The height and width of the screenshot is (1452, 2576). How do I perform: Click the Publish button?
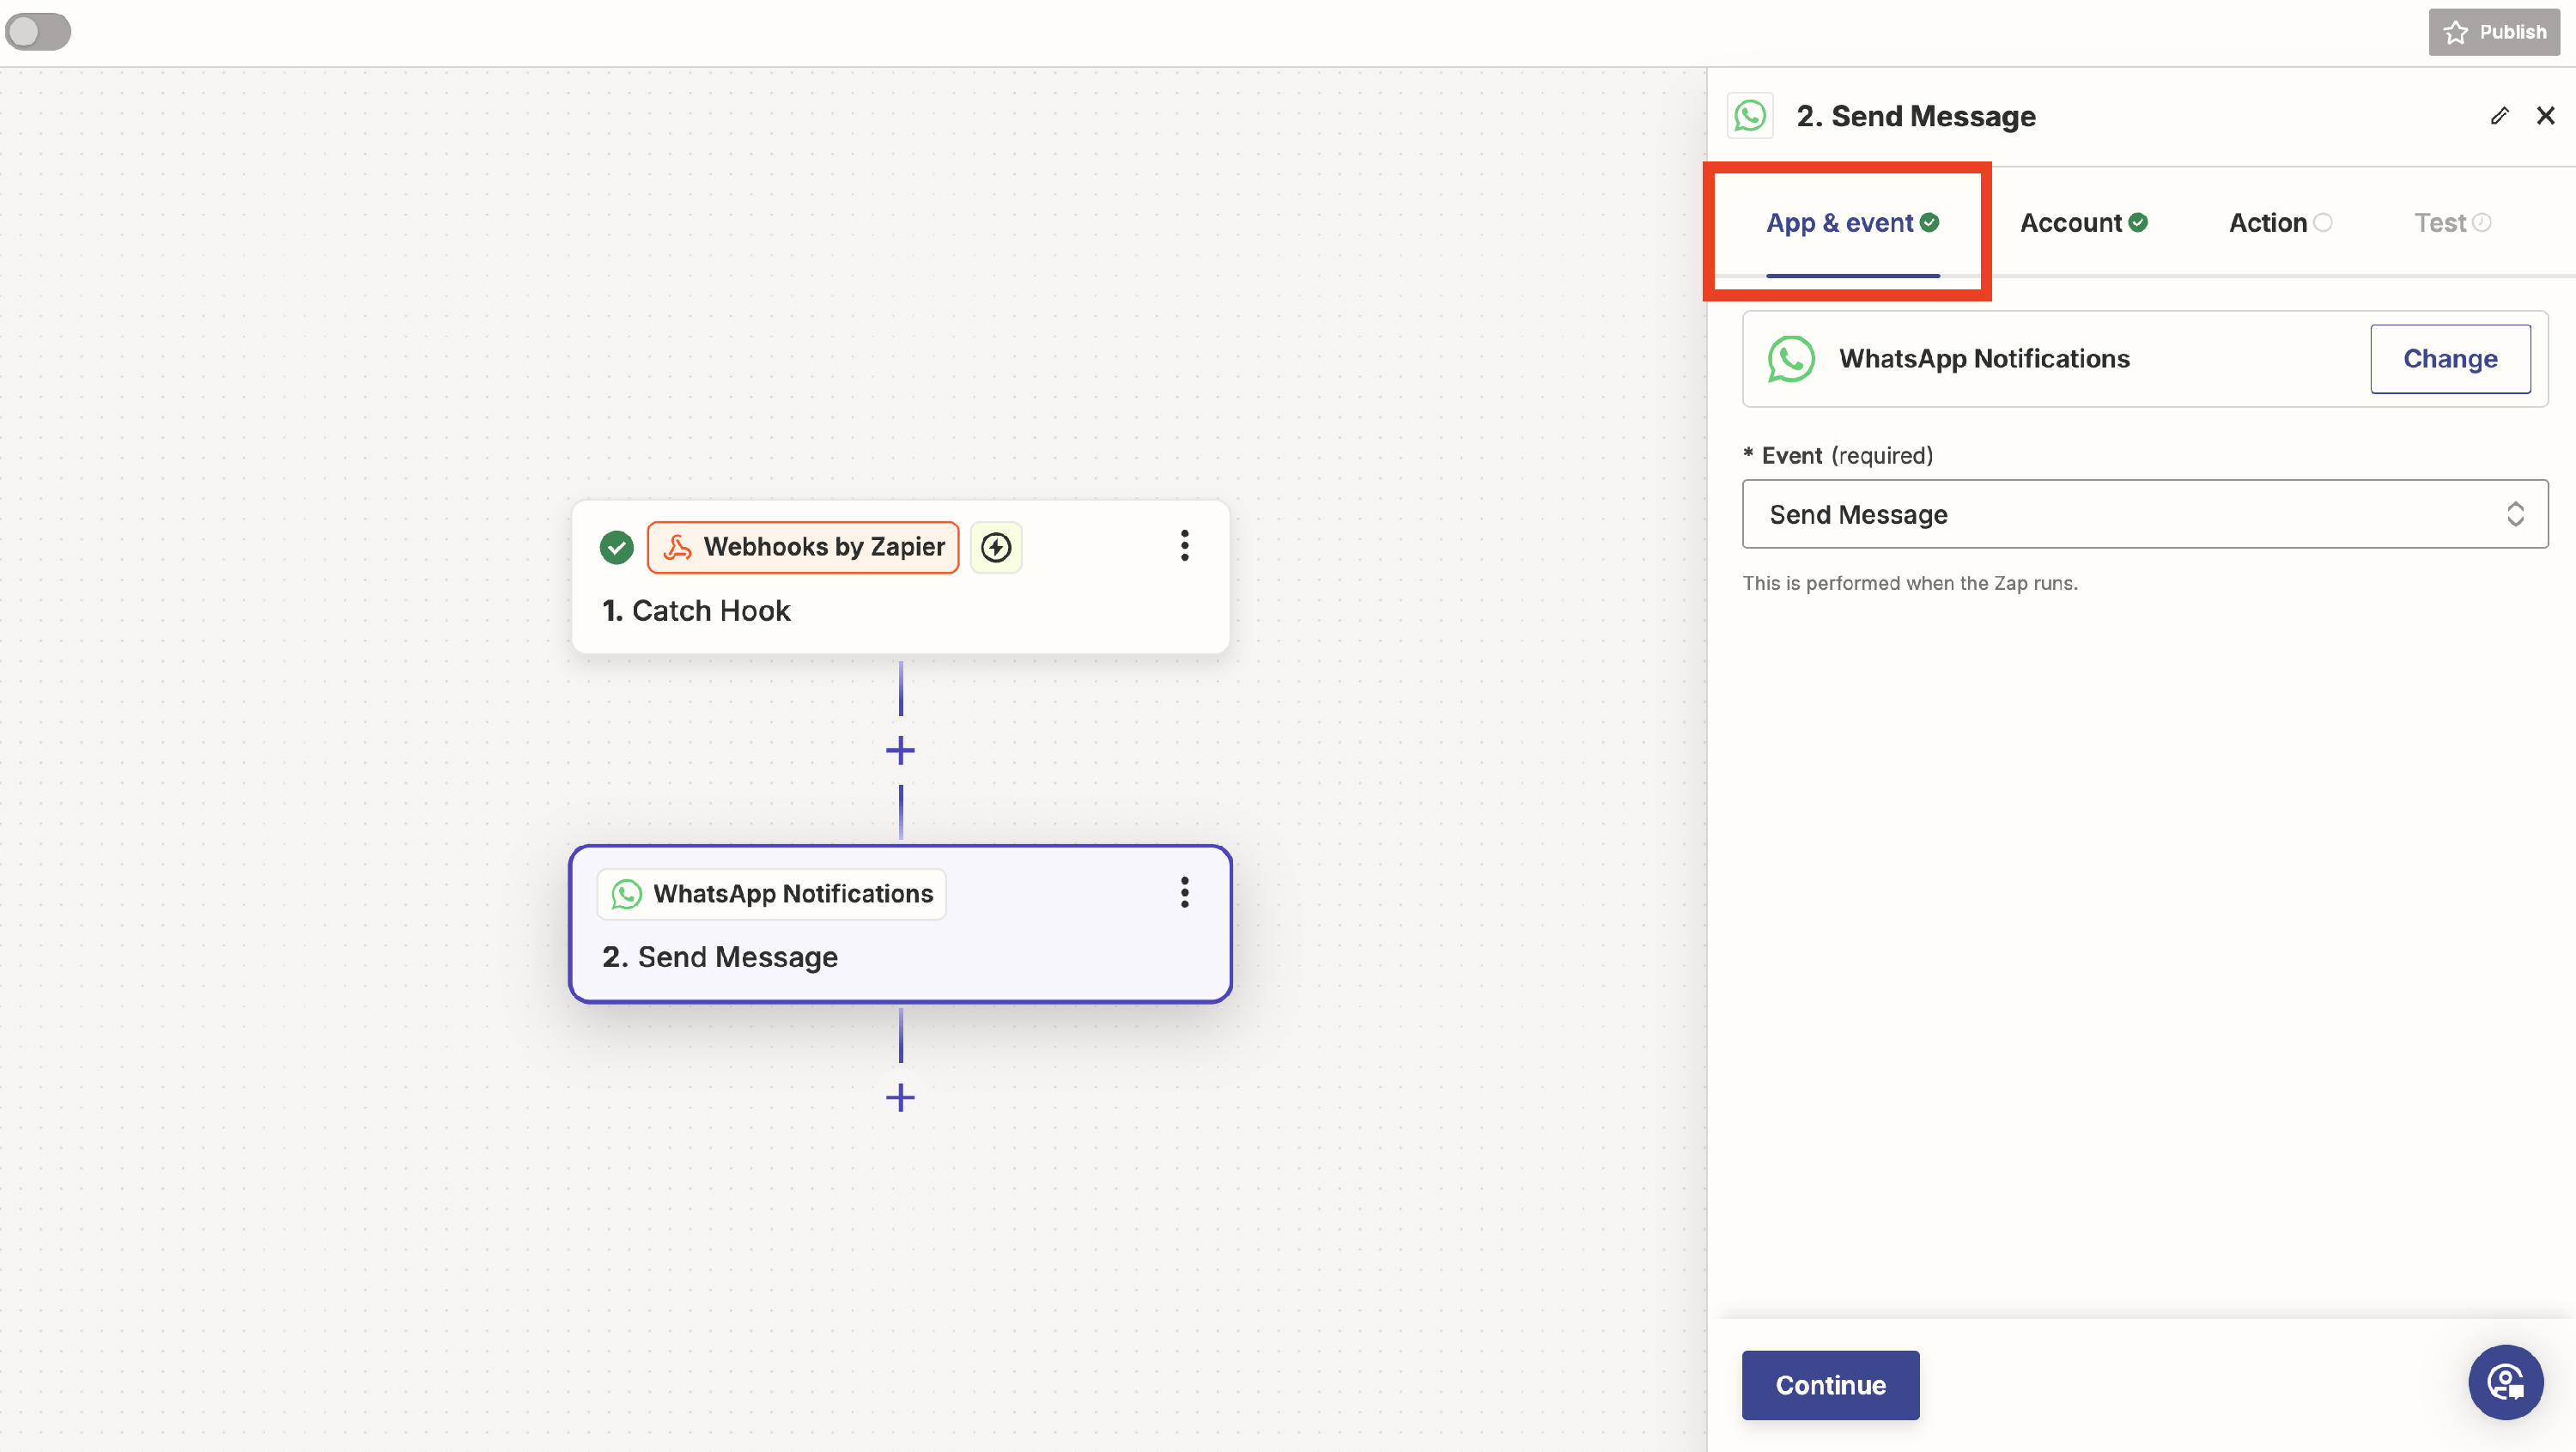(2494, 32)
